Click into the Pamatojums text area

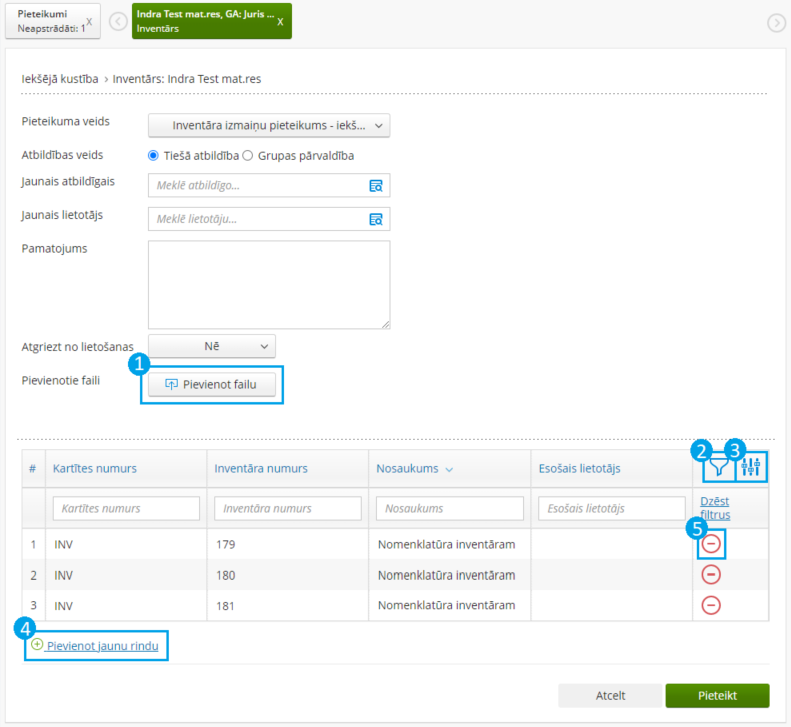click(x=269, y=285)
